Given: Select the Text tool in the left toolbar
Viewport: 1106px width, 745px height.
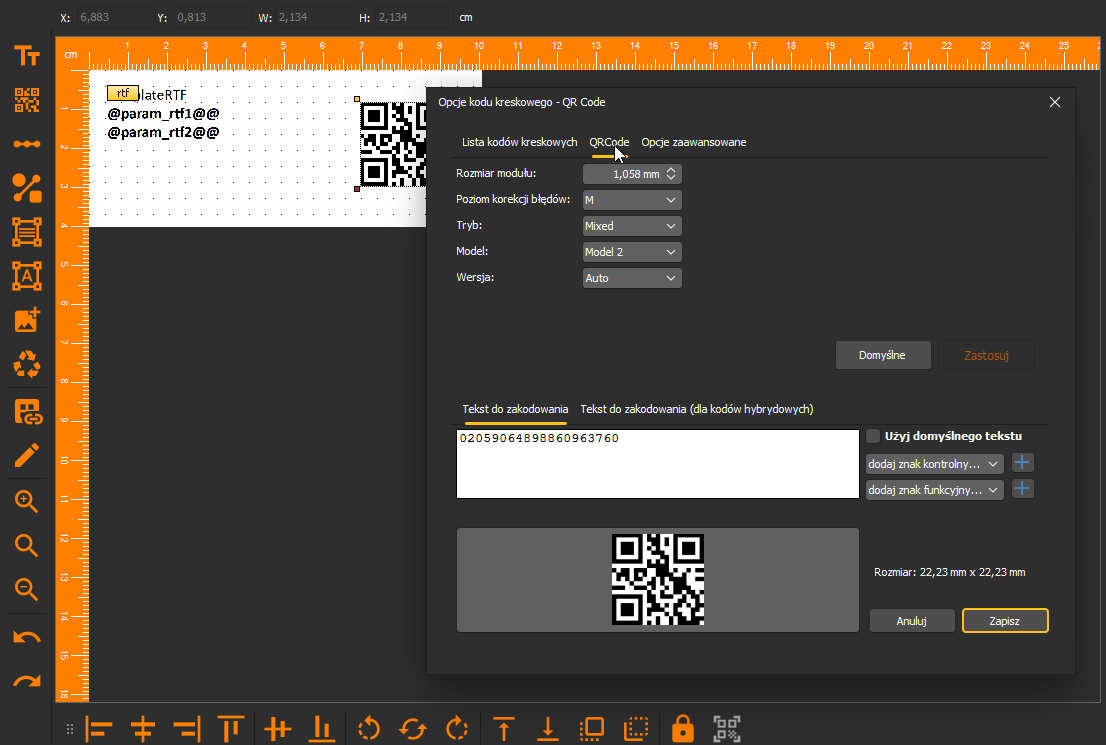Looking at the screenshot, I should tap(27, 56).
